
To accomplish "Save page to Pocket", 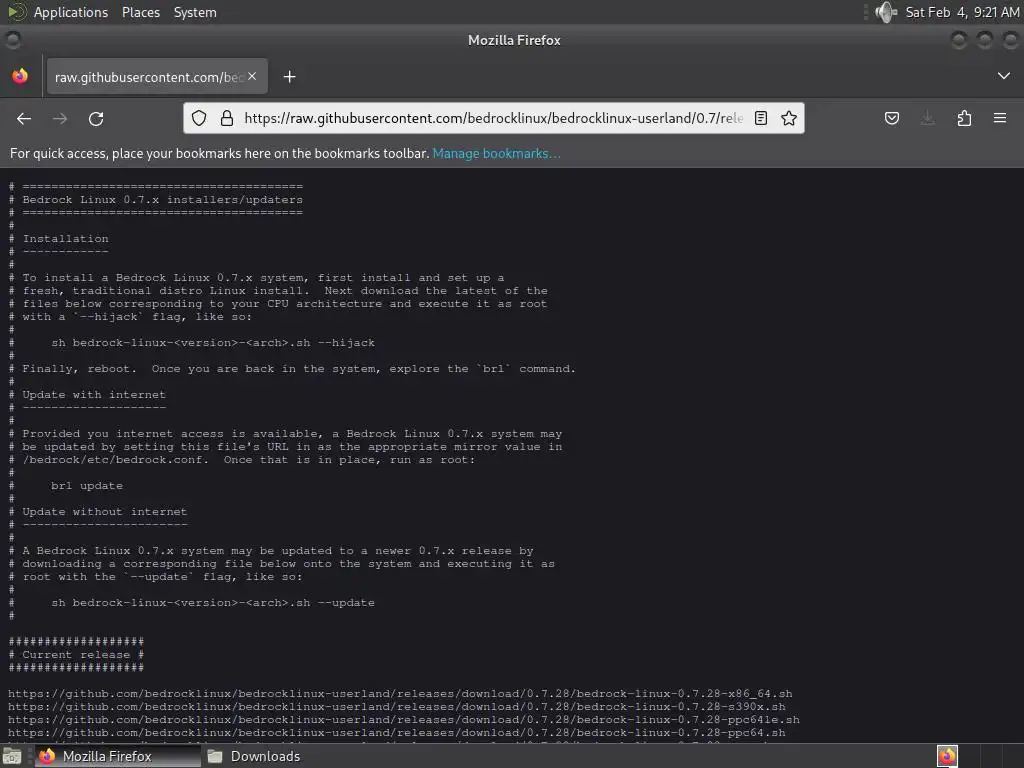I will [x=891, y=118].
